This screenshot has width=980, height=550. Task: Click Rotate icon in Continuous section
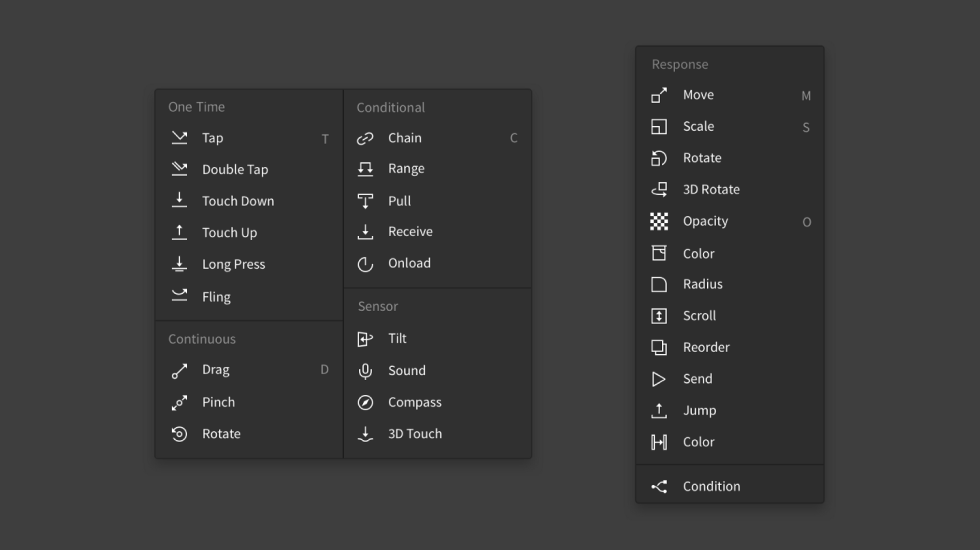tap(179, 434)
